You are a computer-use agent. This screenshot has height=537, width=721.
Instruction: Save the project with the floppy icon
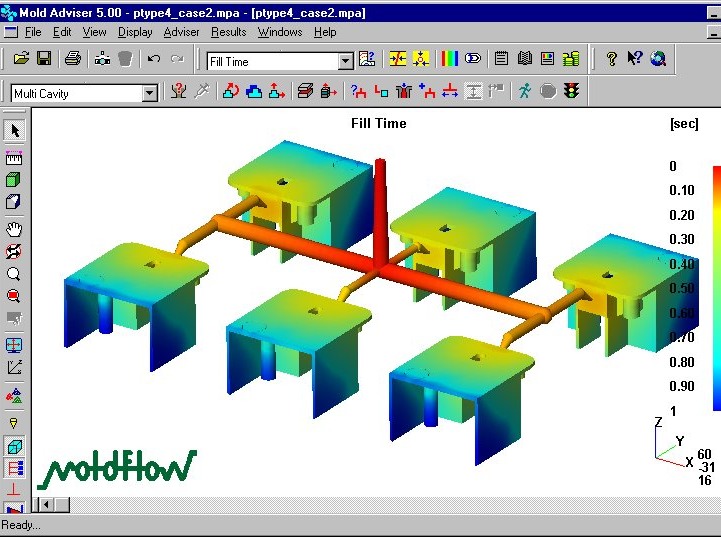44,59
